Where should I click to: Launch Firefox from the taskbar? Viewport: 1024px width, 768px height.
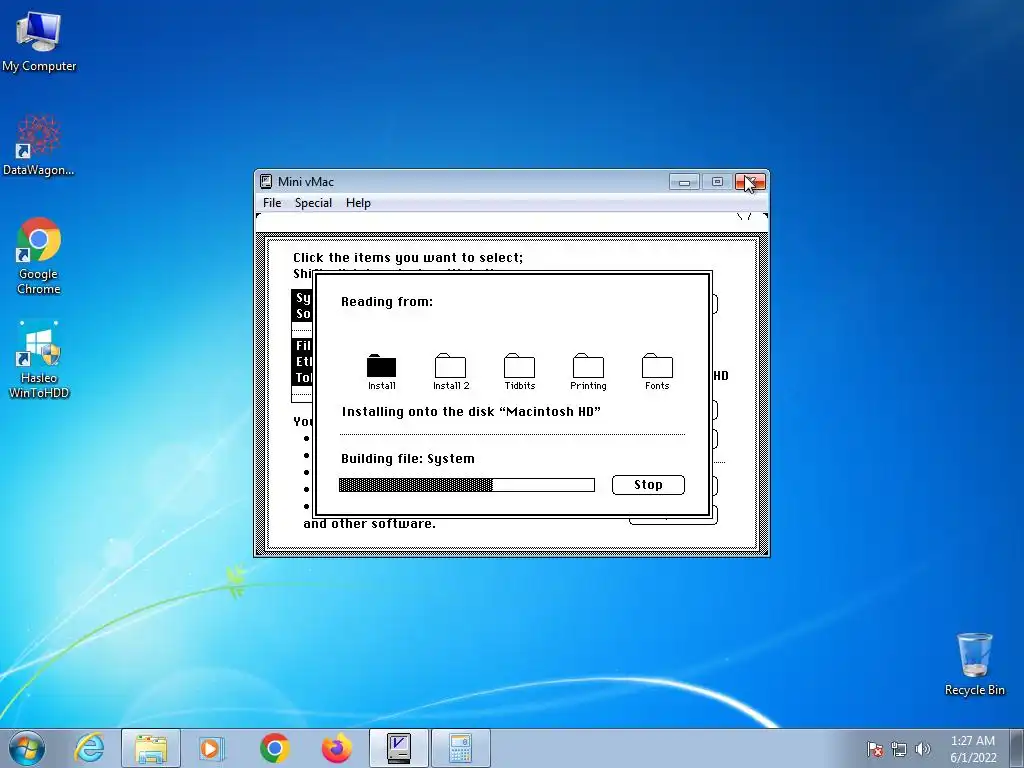[x=336, y=748]
